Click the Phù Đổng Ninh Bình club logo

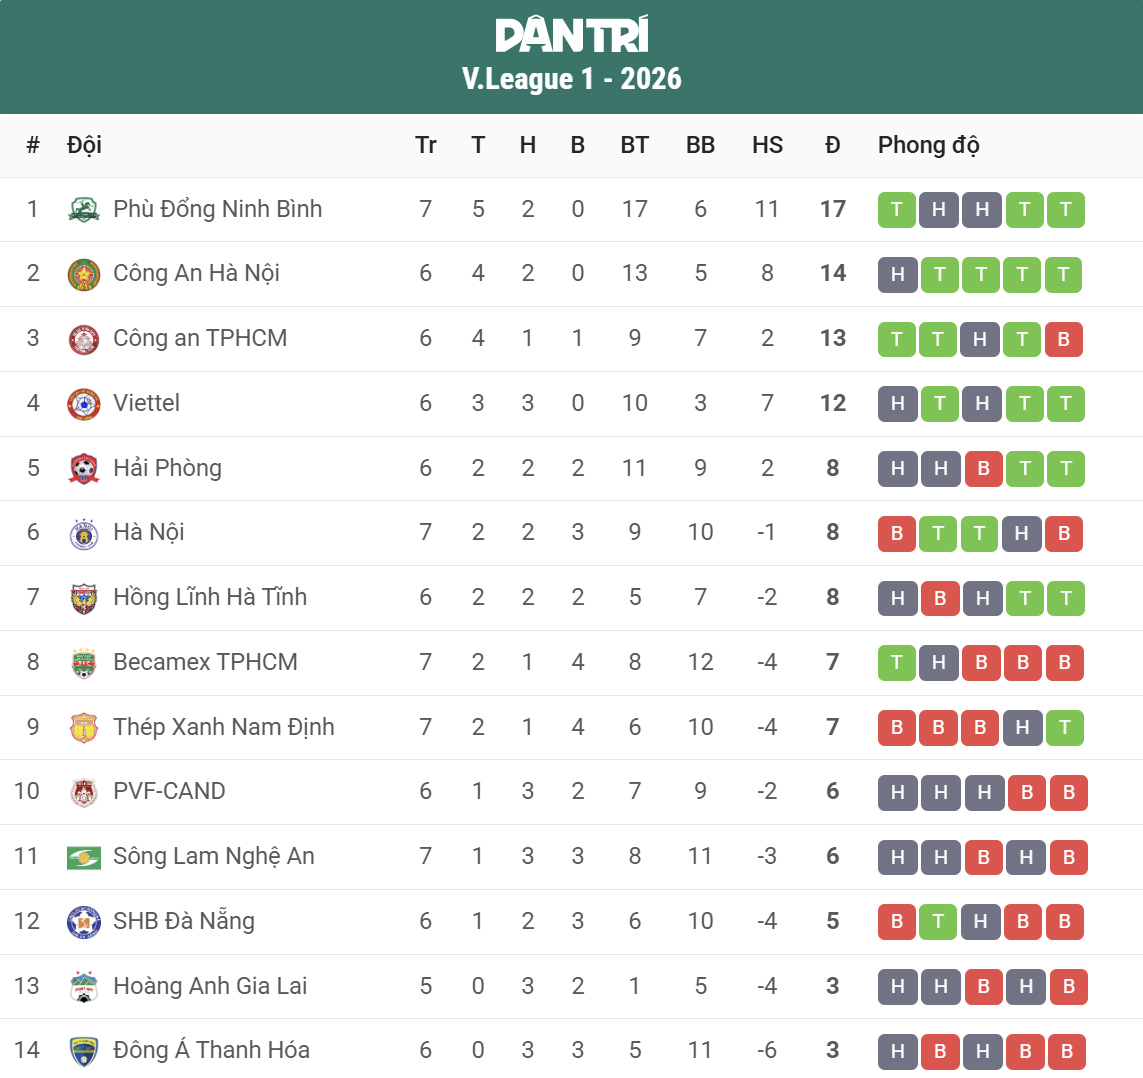point(84,210)
